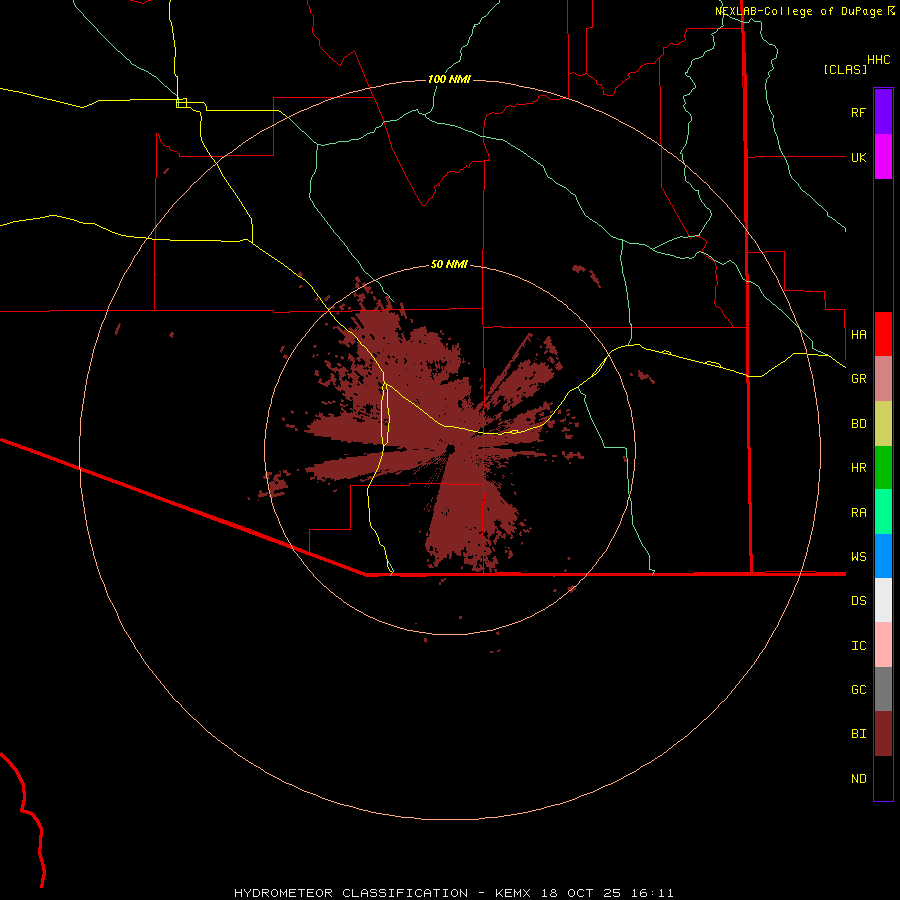Pick the RA light green legend swatch
This screenshot has height=900, width=900.
pos(883,512)
